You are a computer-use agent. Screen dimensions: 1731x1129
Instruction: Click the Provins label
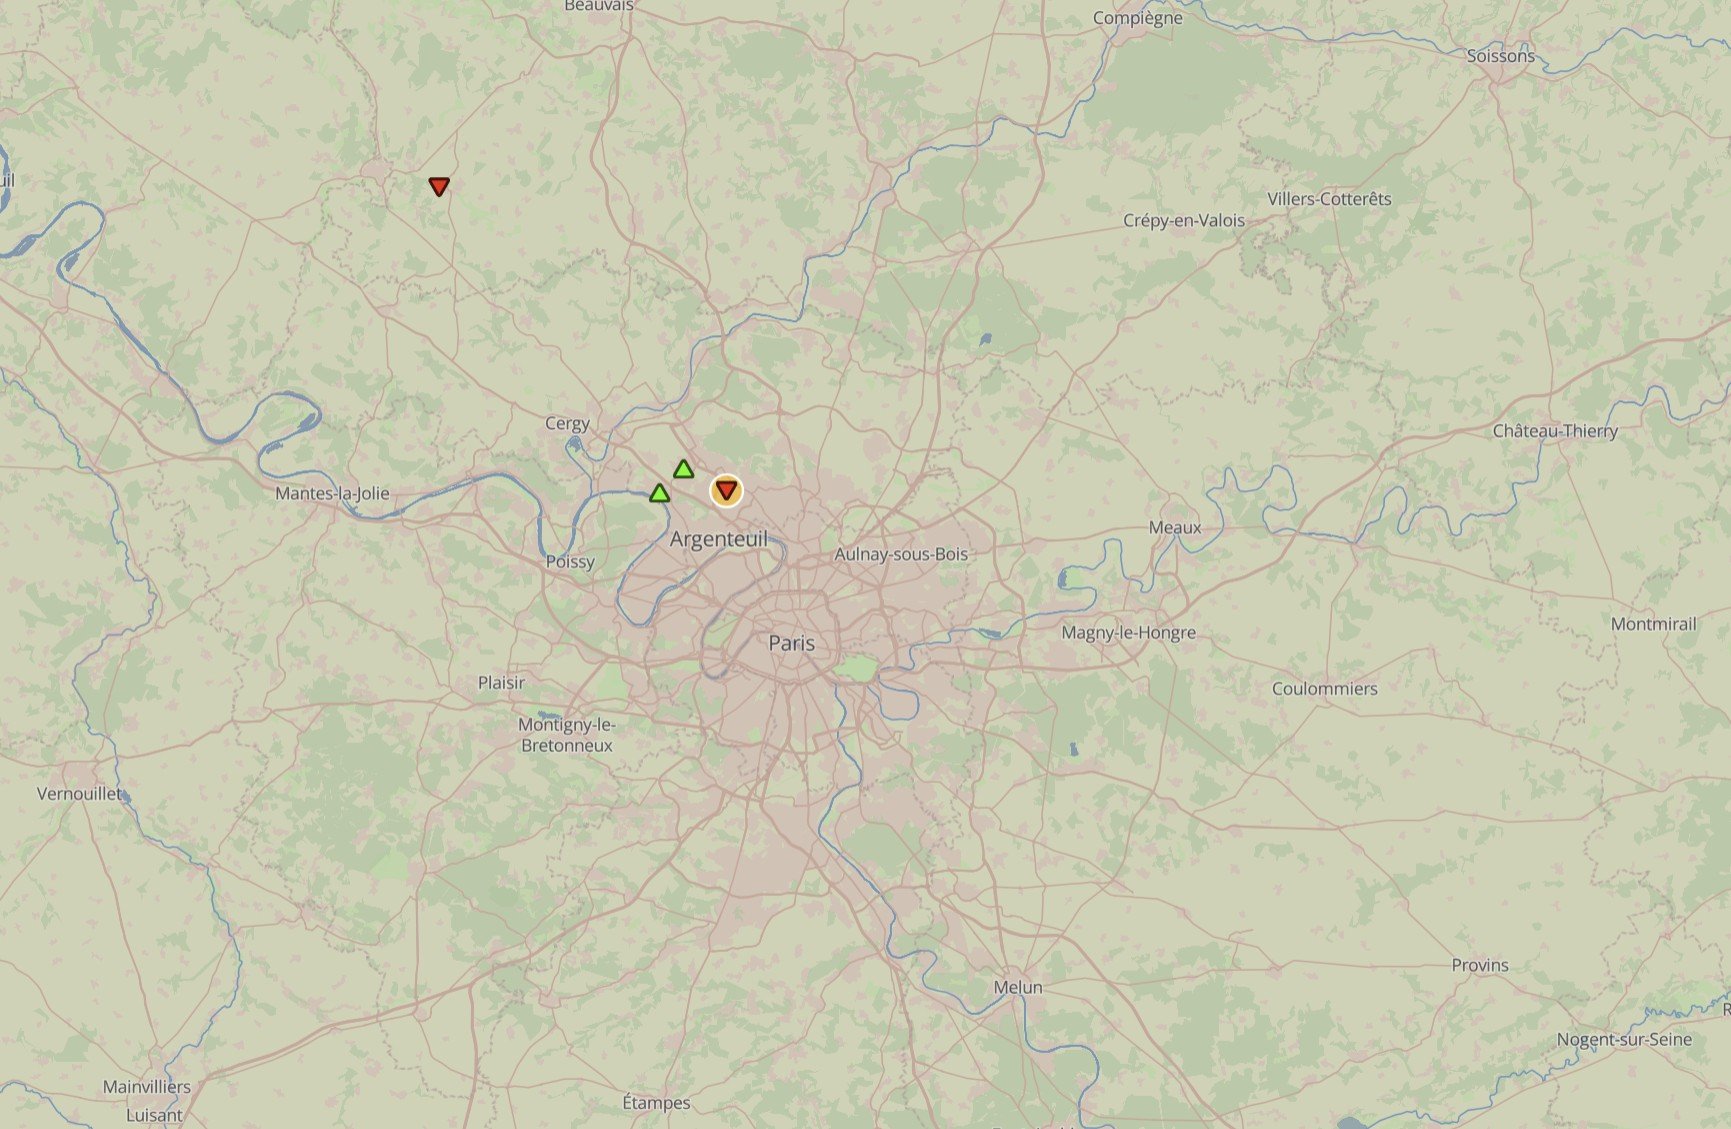(x=1480, y=965)
